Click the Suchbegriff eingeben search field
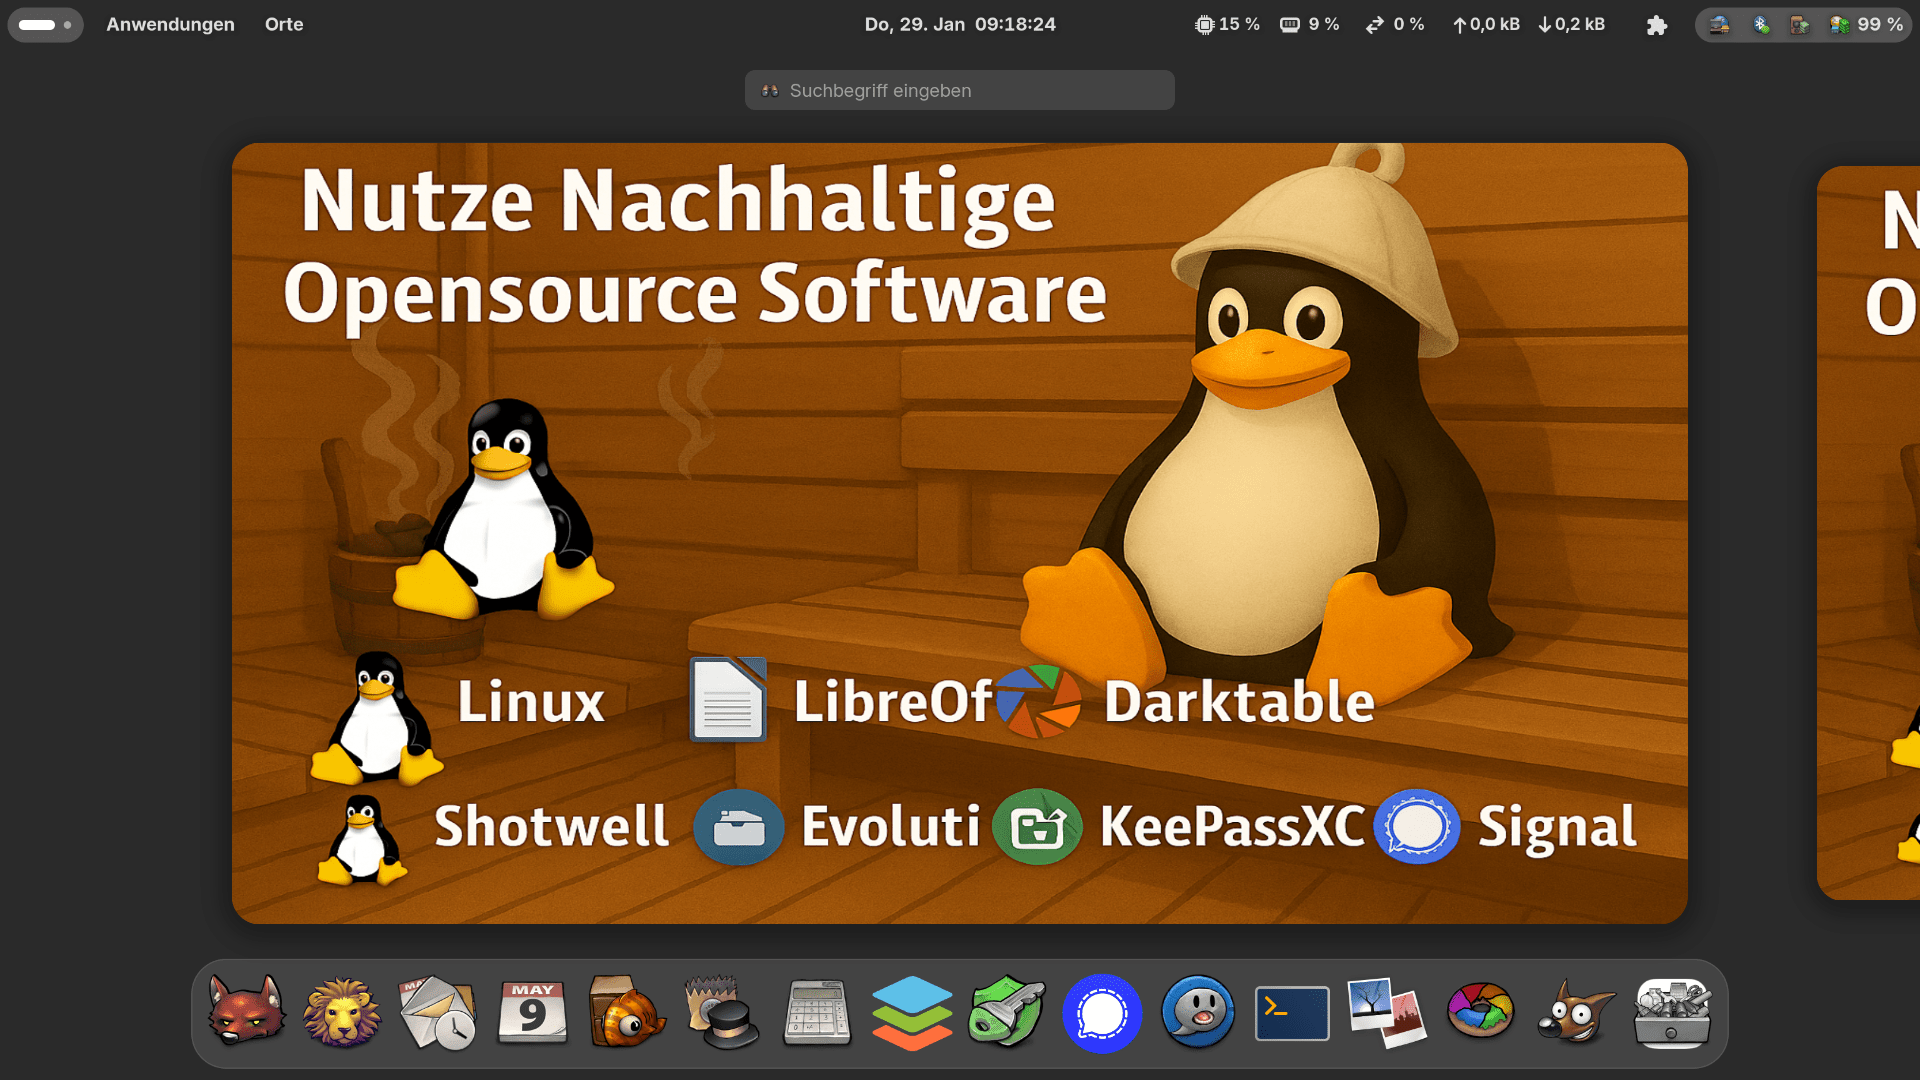The width and height of the screenshot is (1920, 1080). tap(959, 90)
